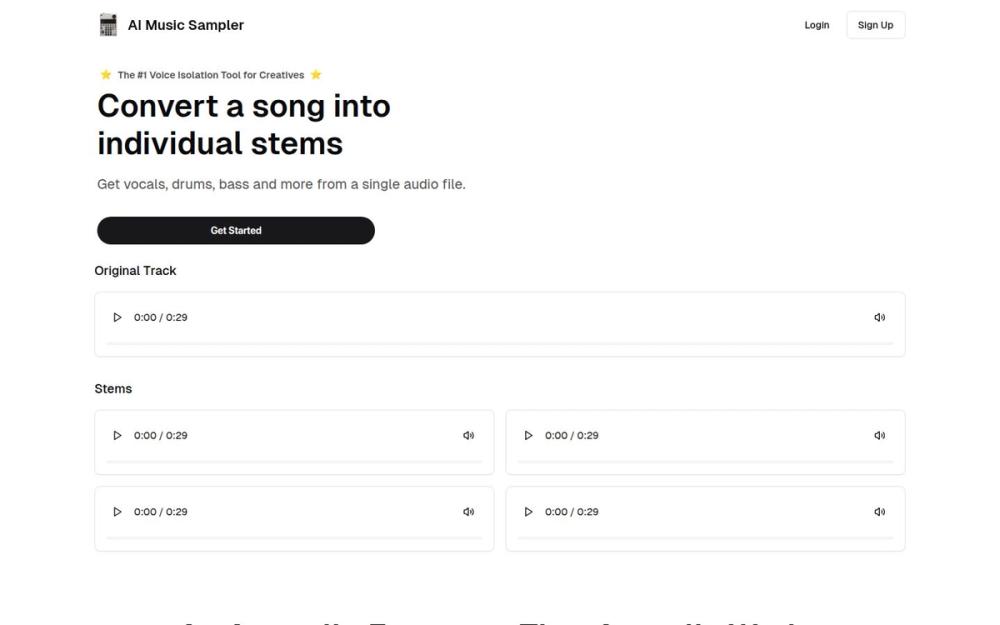Seek on the top-left stem progress bar
This screenshot has height=625, width=1000.
tap(294, 461)
